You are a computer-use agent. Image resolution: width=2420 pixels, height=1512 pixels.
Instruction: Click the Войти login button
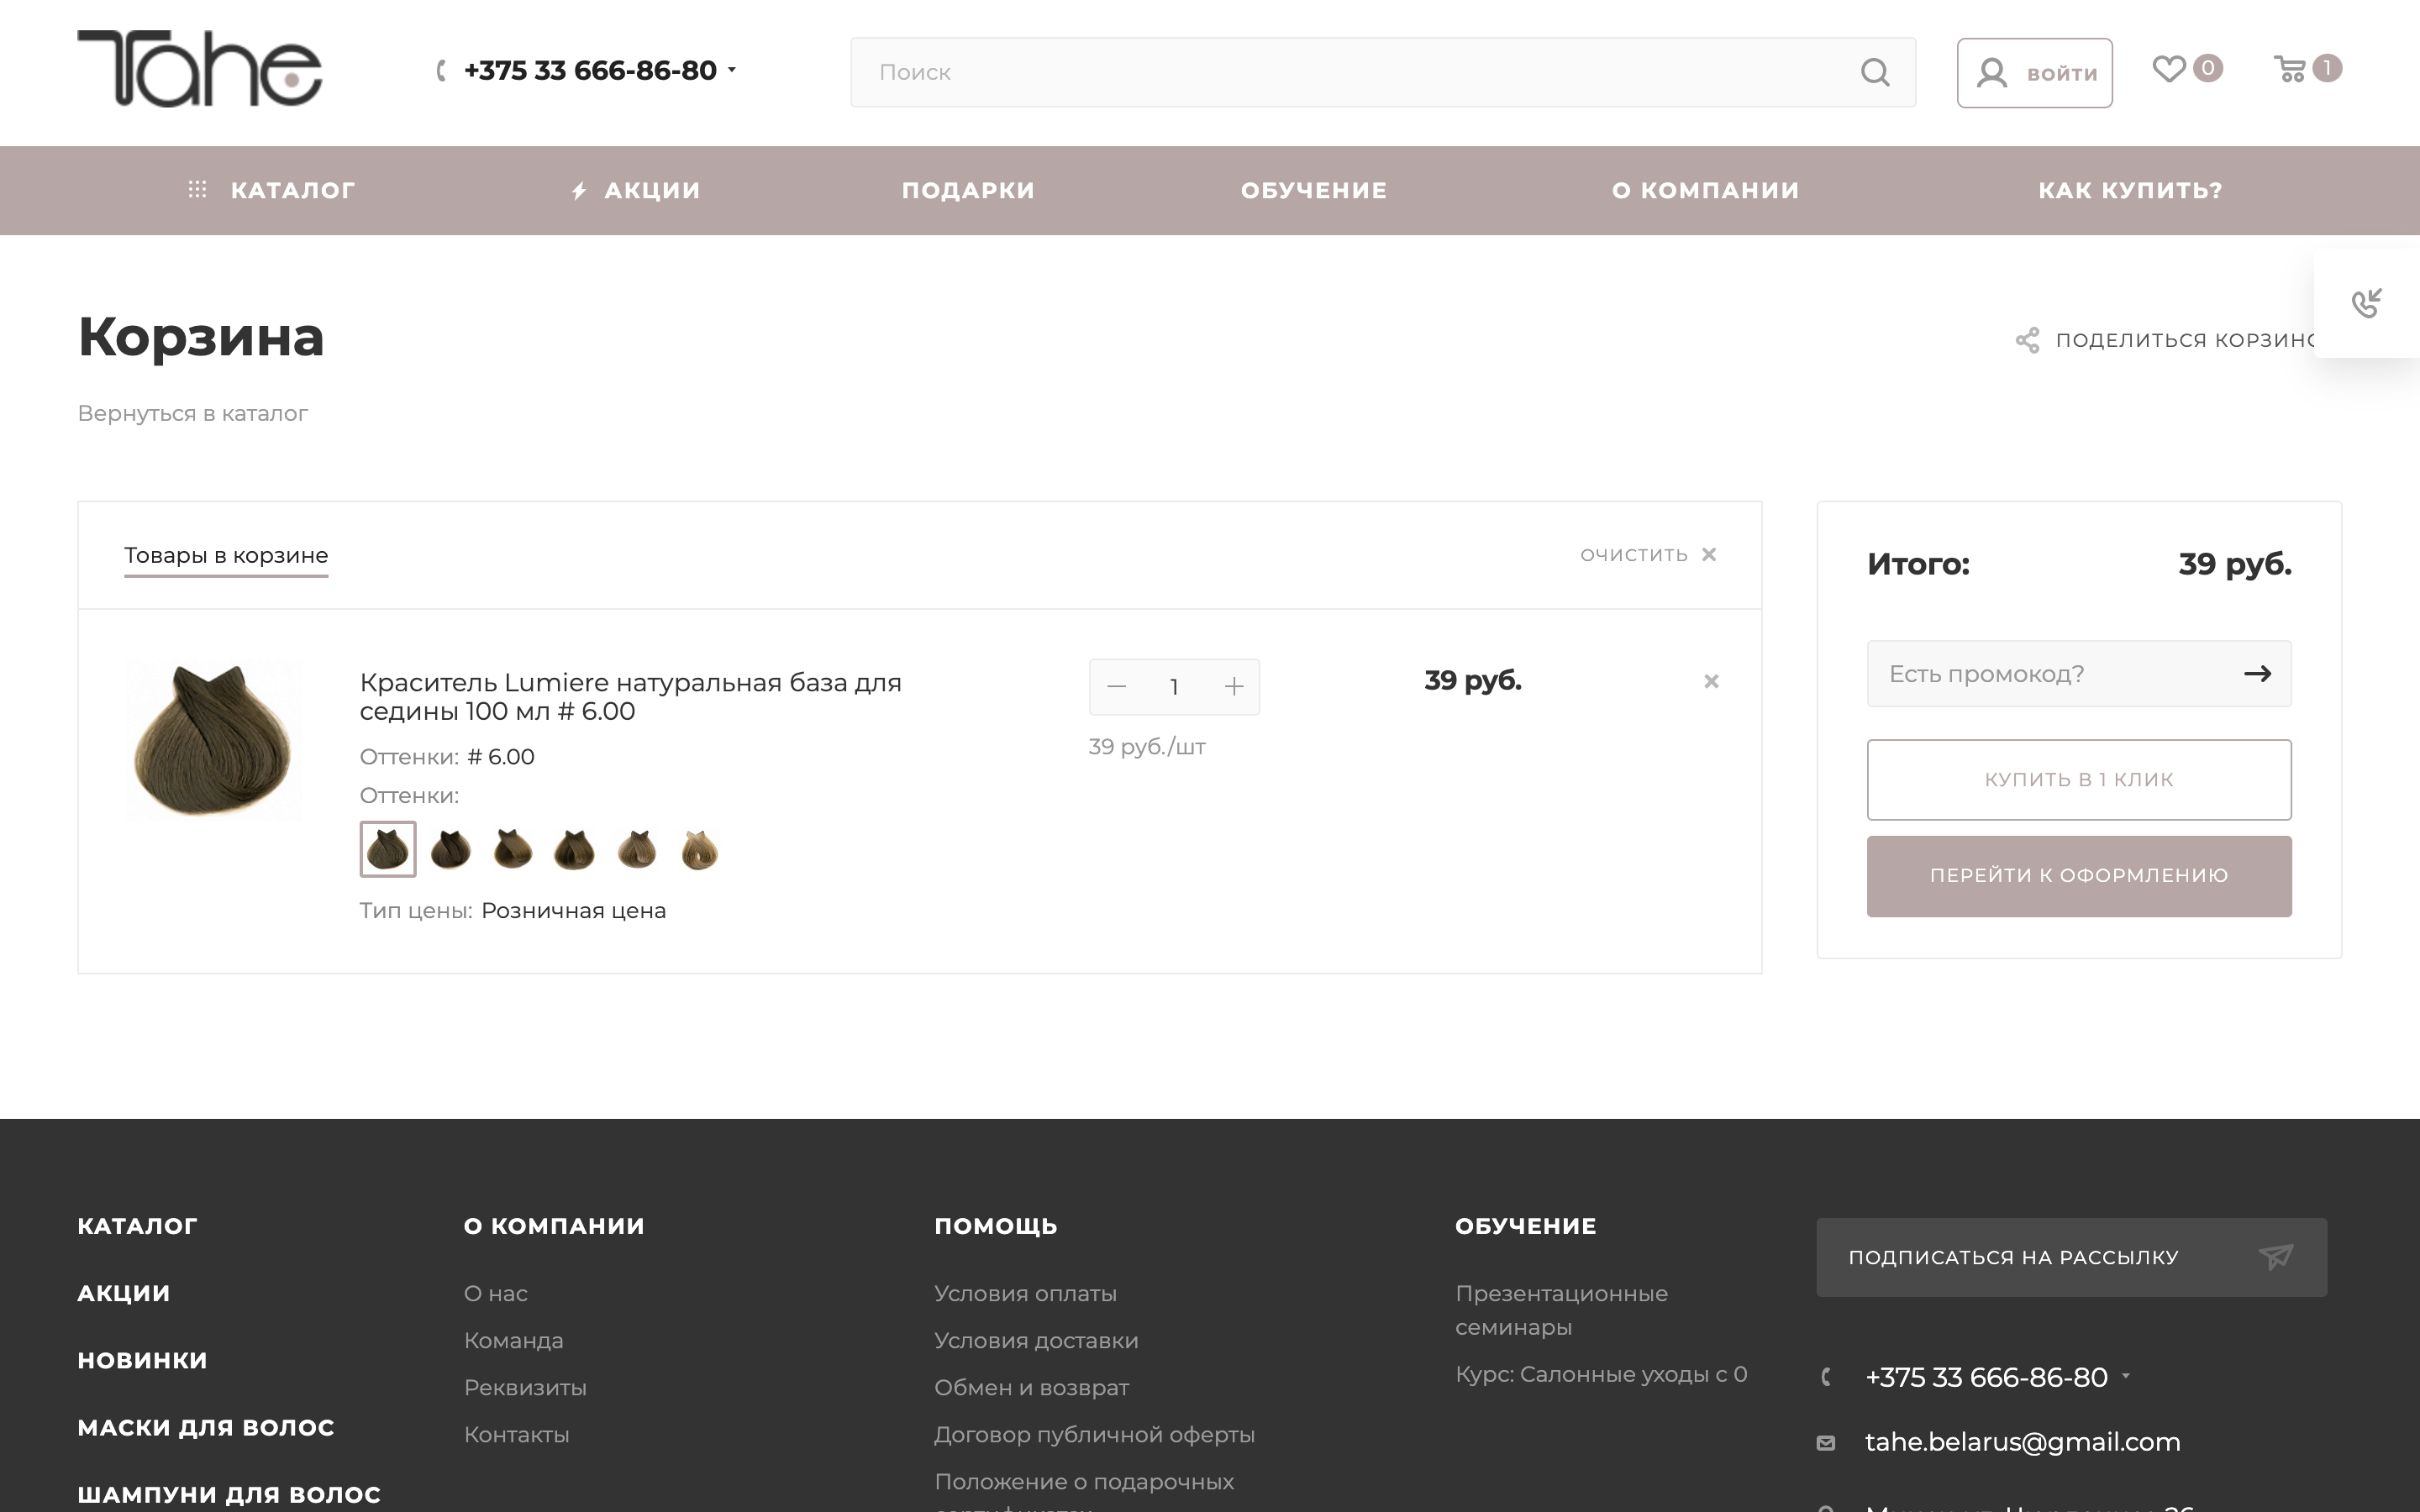click(2034, 73)
